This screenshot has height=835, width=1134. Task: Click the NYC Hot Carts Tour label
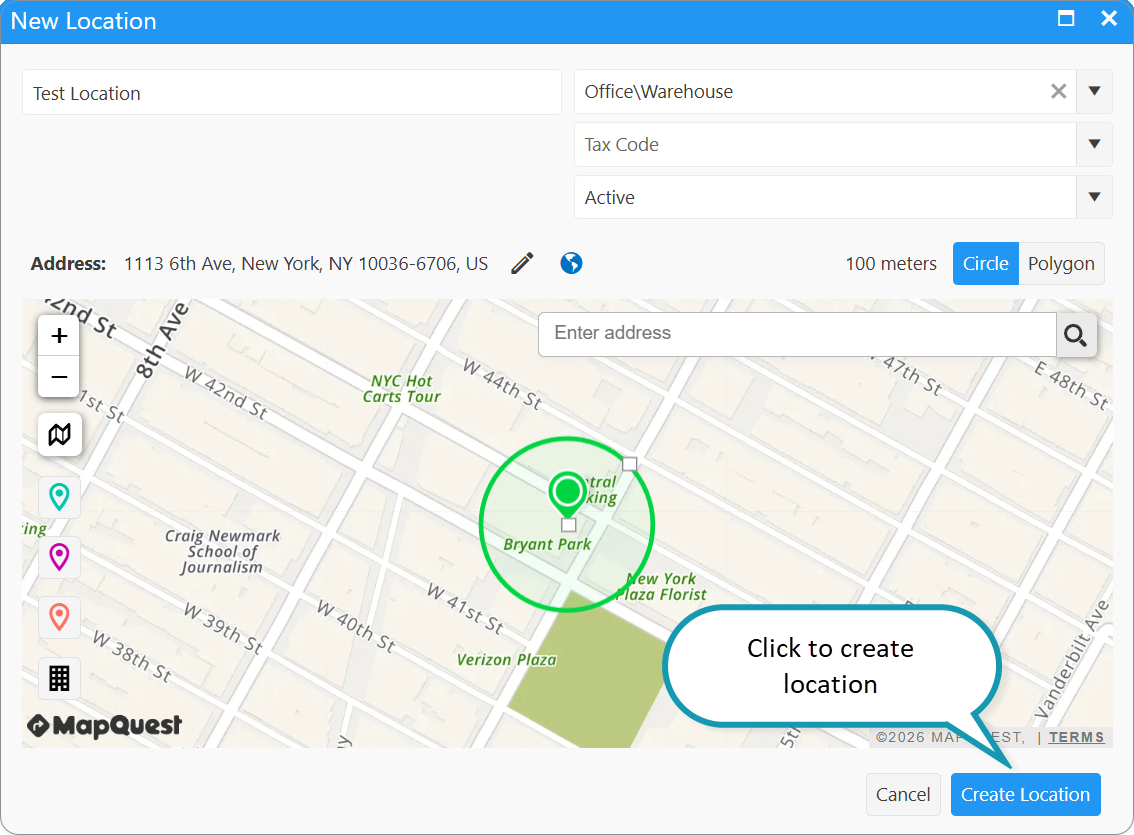tap(402, 389)
